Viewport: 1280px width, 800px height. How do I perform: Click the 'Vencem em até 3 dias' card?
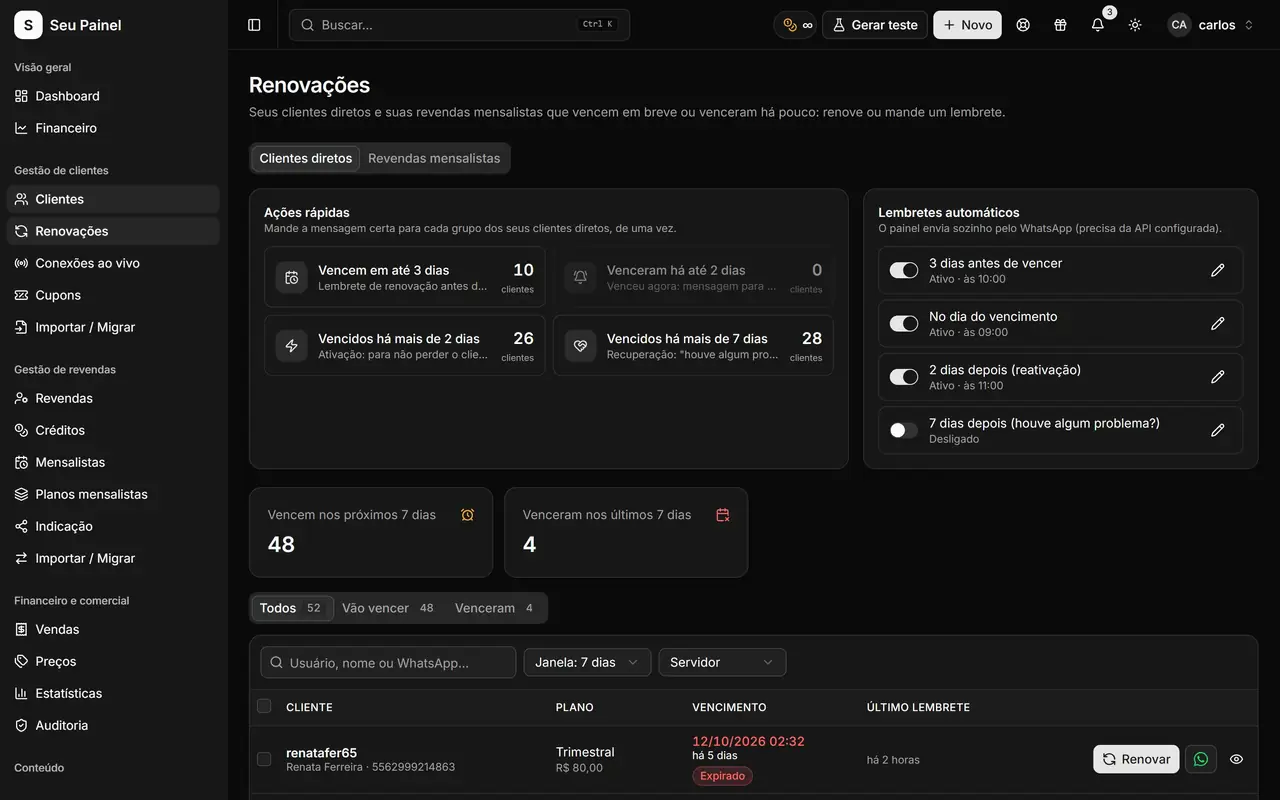click(x=405, y=277)
